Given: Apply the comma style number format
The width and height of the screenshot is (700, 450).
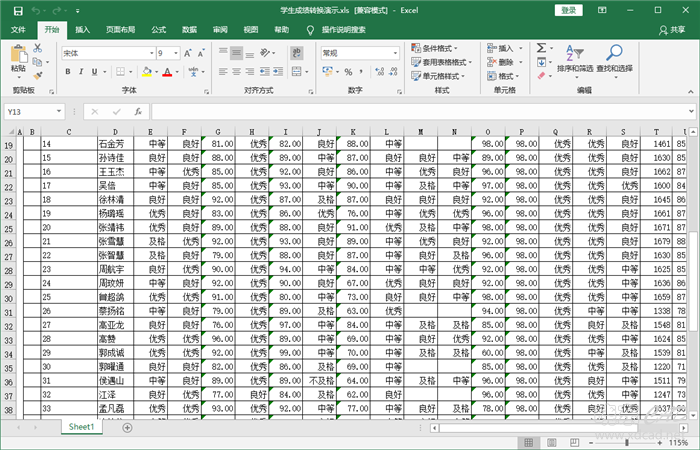Looking at the screenshot, I should coord(361,71).
